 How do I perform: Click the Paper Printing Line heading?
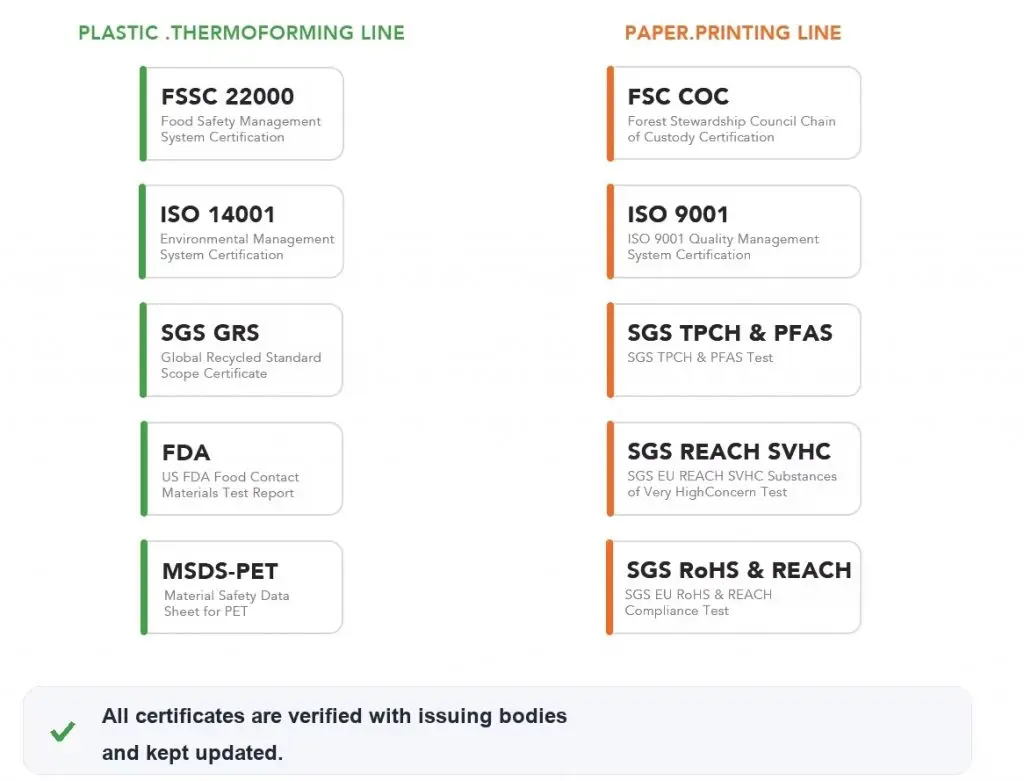tap(733, 33)
